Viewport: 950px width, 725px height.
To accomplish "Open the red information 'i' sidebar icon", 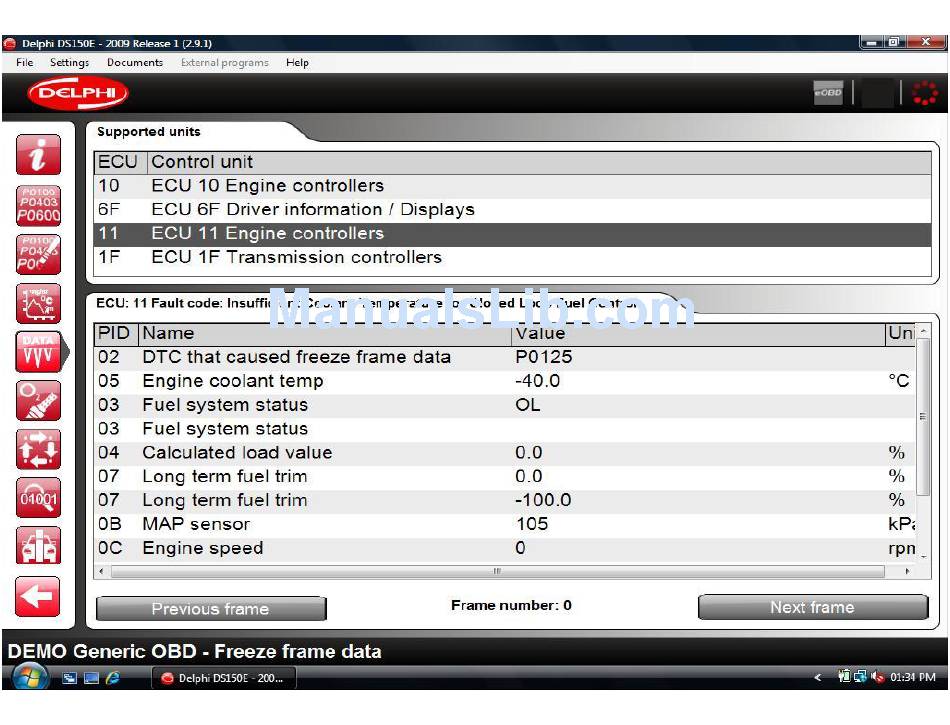I will pyautogui.click(x=39, y=156).
